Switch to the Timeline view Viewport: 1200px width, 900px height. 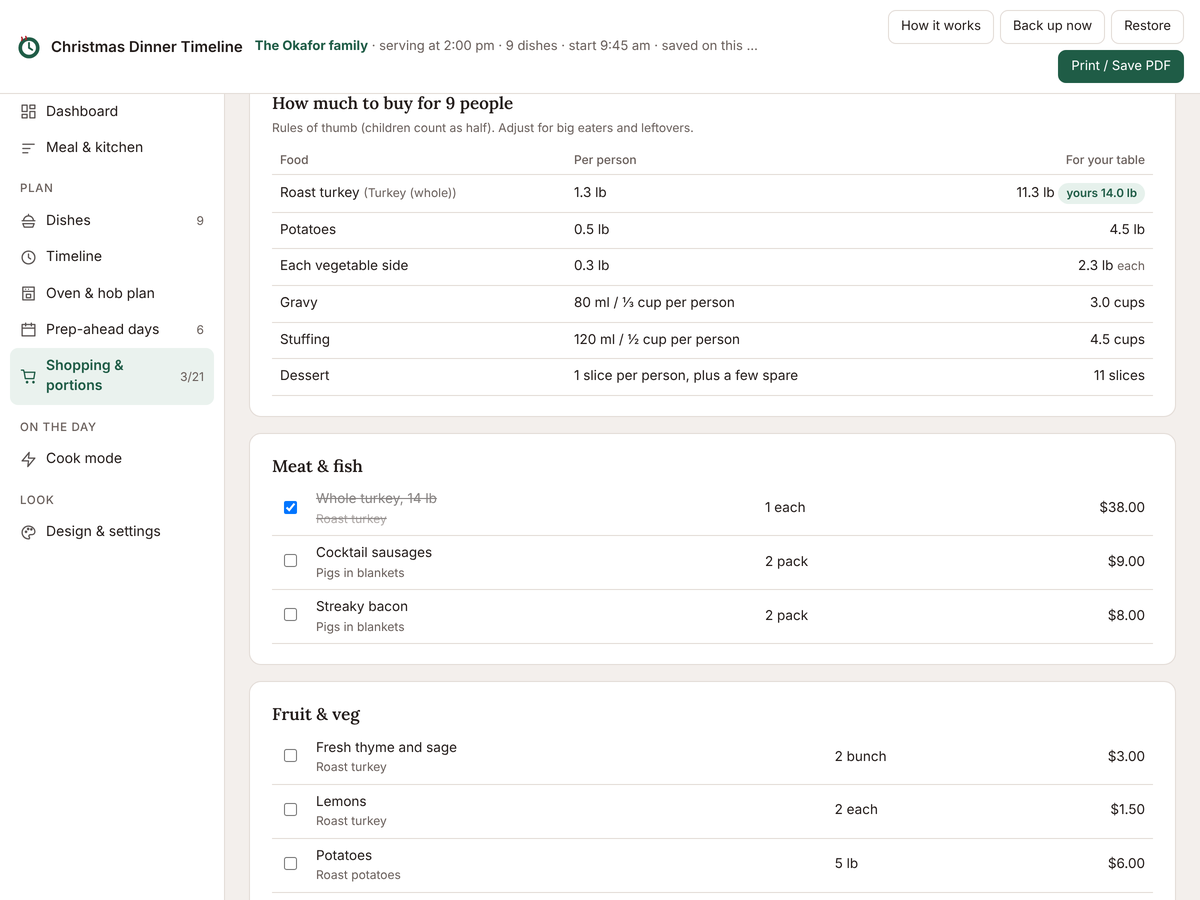[112, 257]
